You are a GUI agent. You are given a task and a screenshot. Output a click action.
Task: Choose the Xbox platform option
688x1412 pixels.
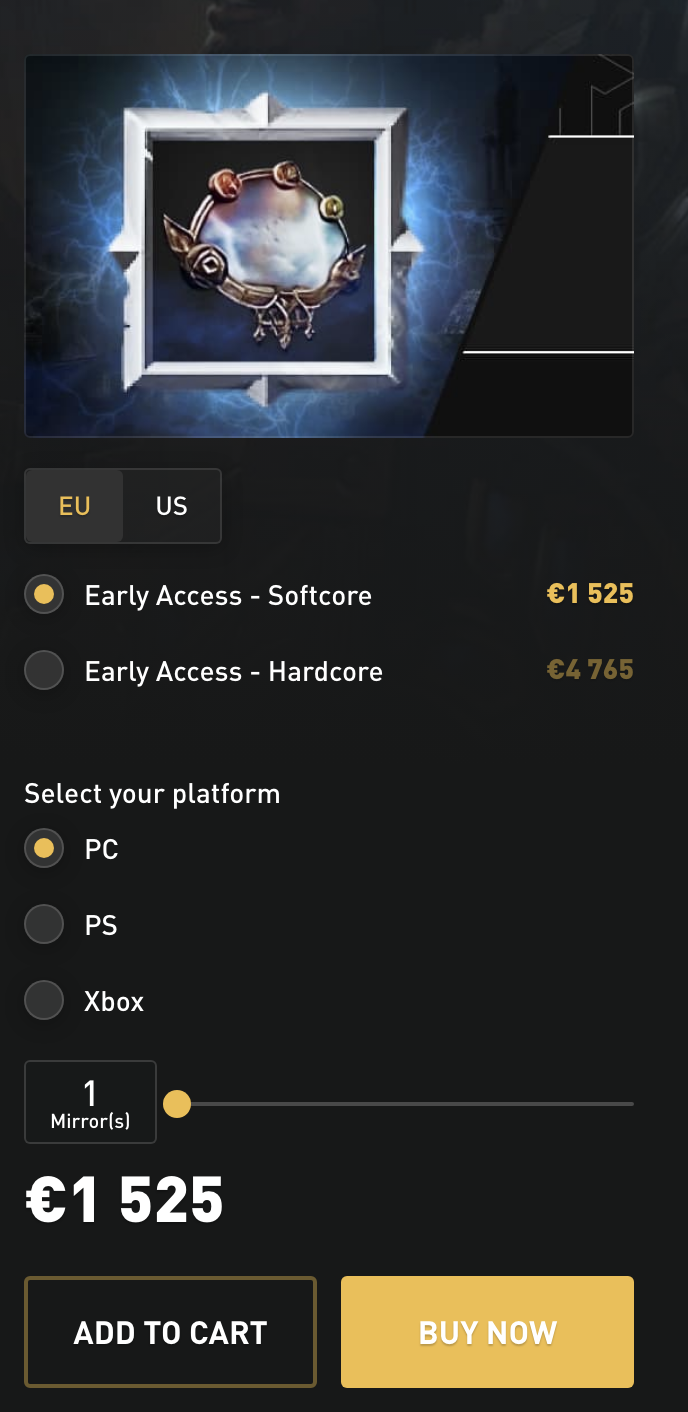coord(44,1001)
